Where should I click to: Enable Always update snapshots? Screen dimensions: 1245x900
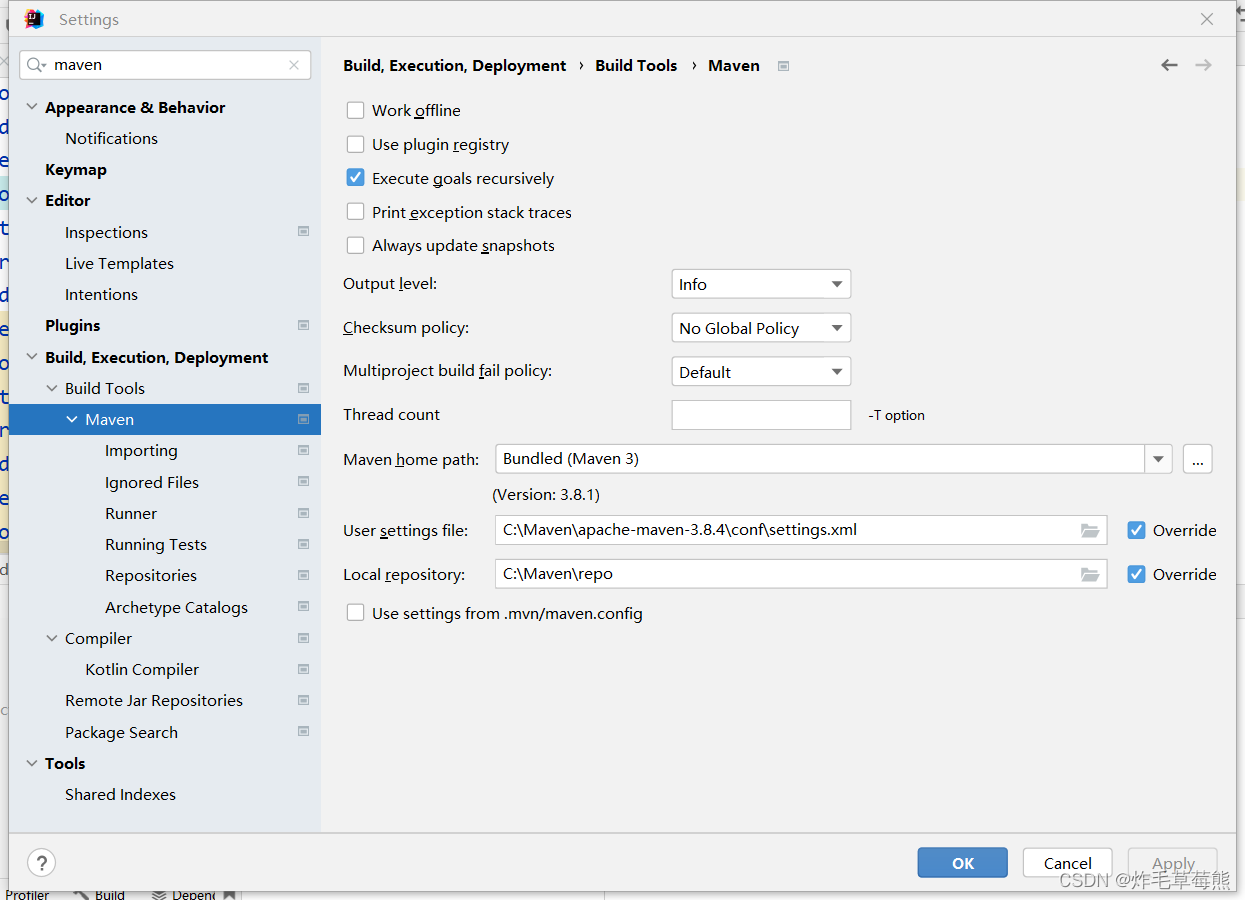point(355,245)
